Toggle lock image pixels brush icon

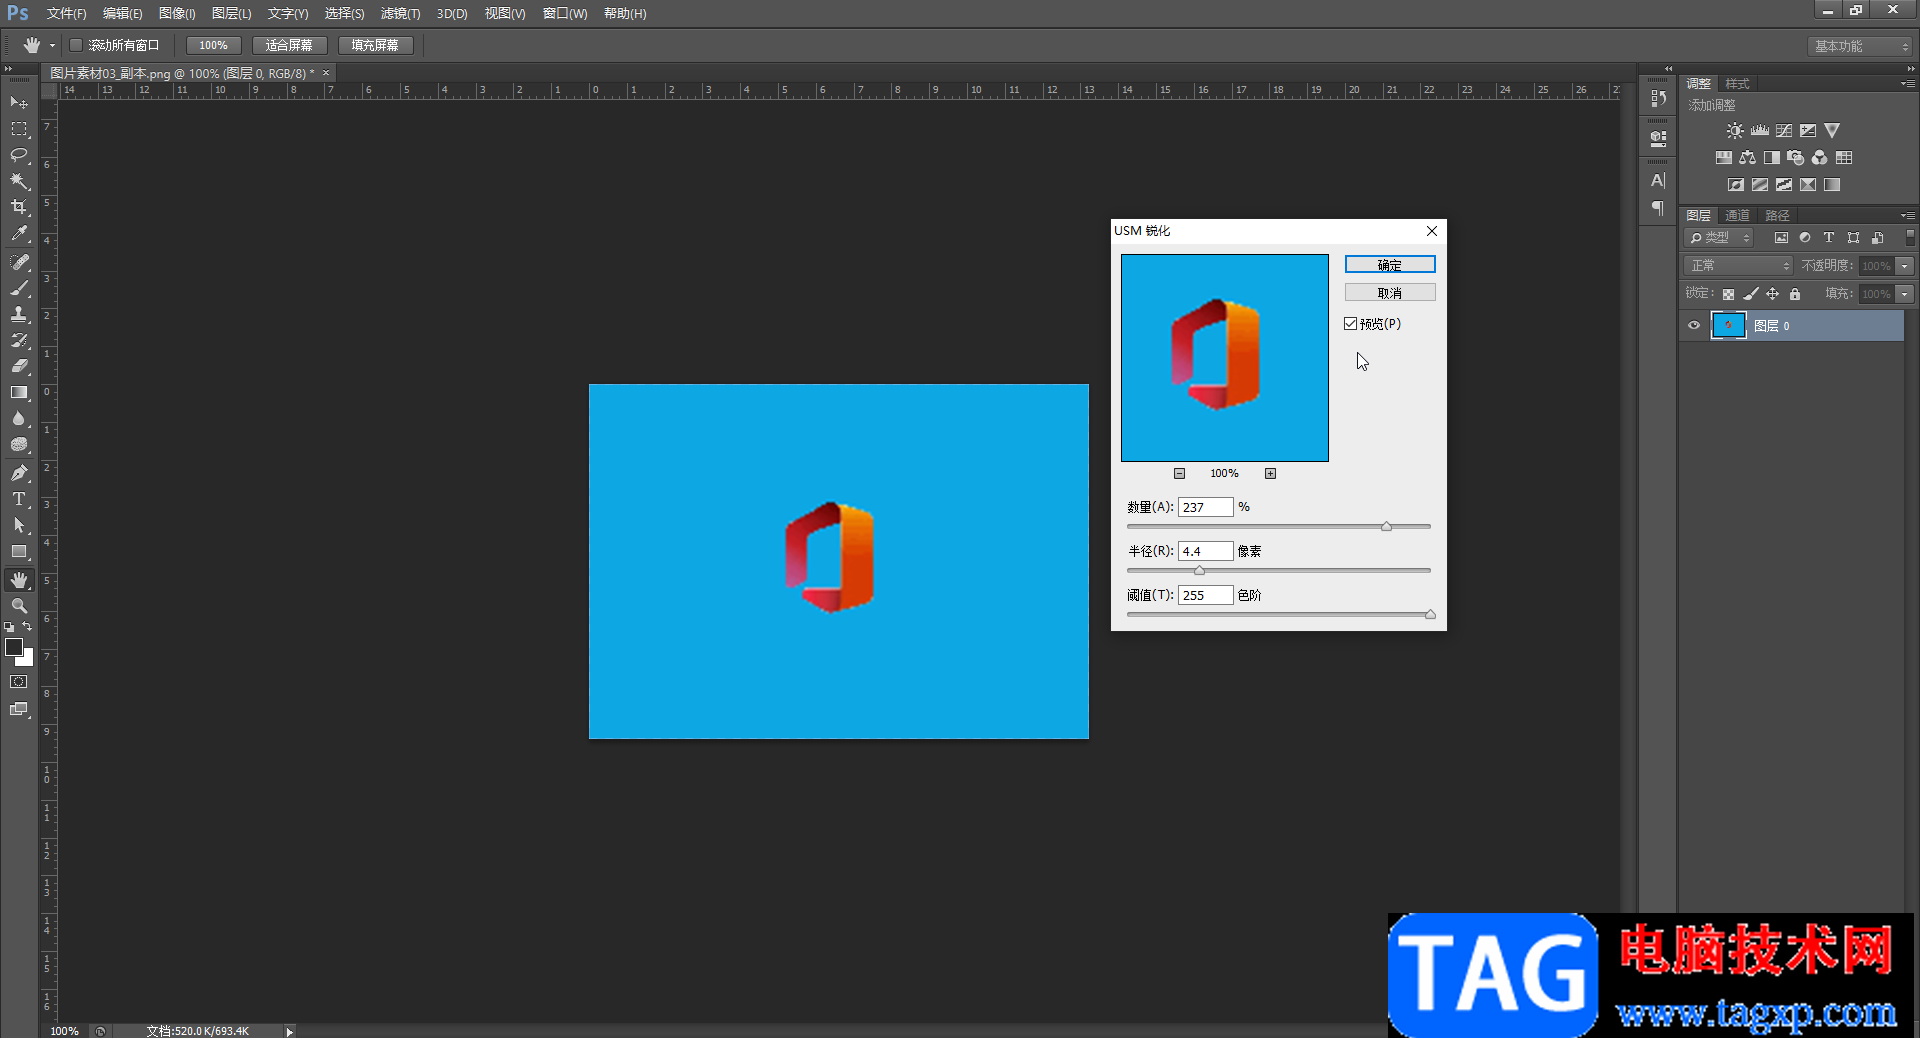pos(1750,294)
